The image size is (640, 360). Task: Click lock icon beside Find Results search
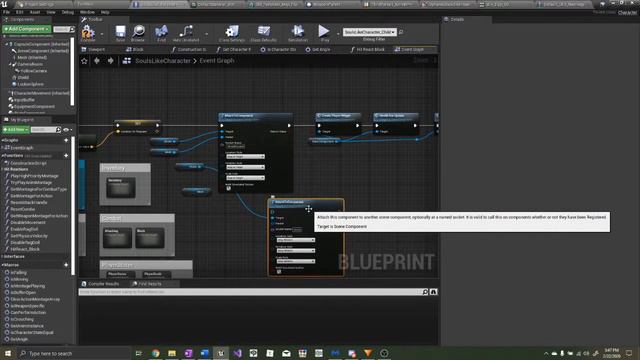pos(433,292)
